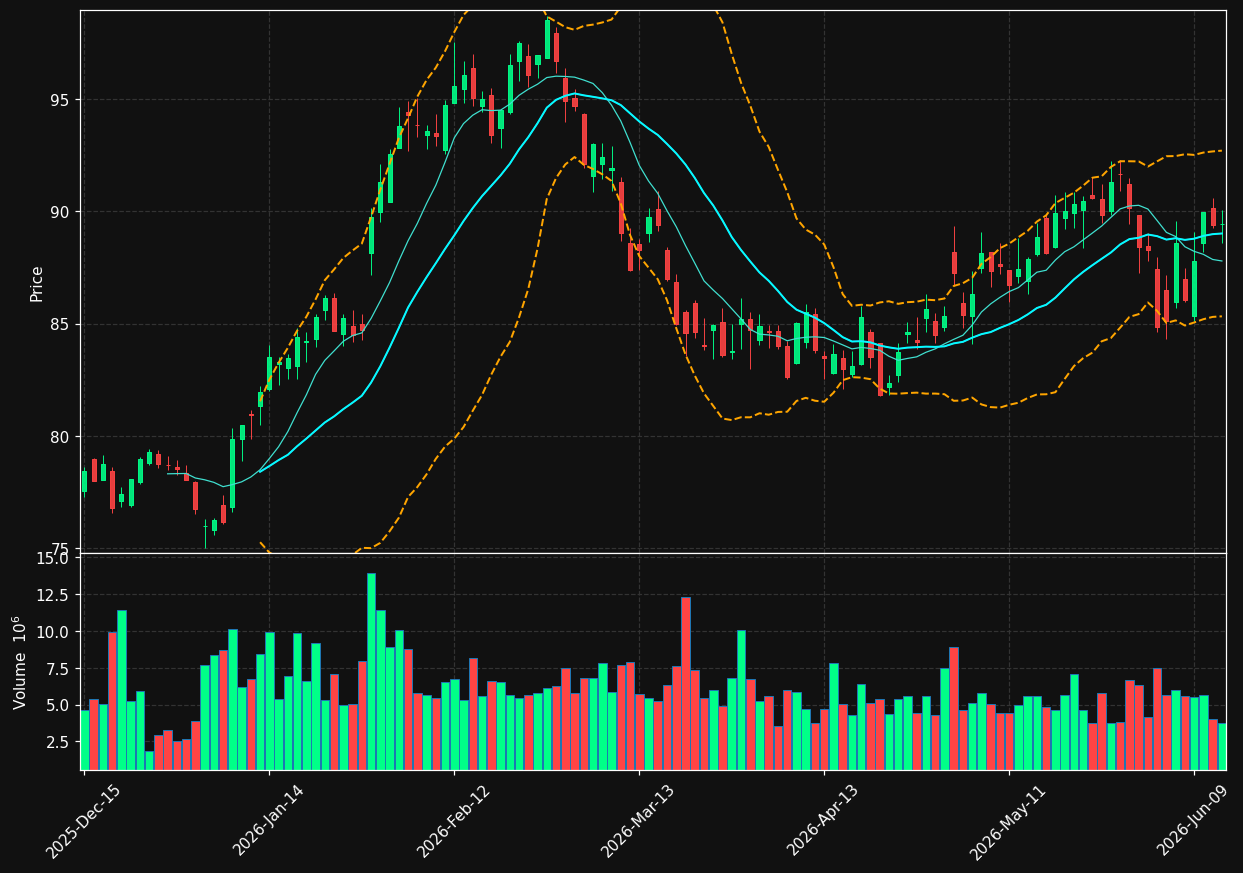Click the 2025-Dec-15 date label
This screenshot has height=873, width=1243.
84,821
